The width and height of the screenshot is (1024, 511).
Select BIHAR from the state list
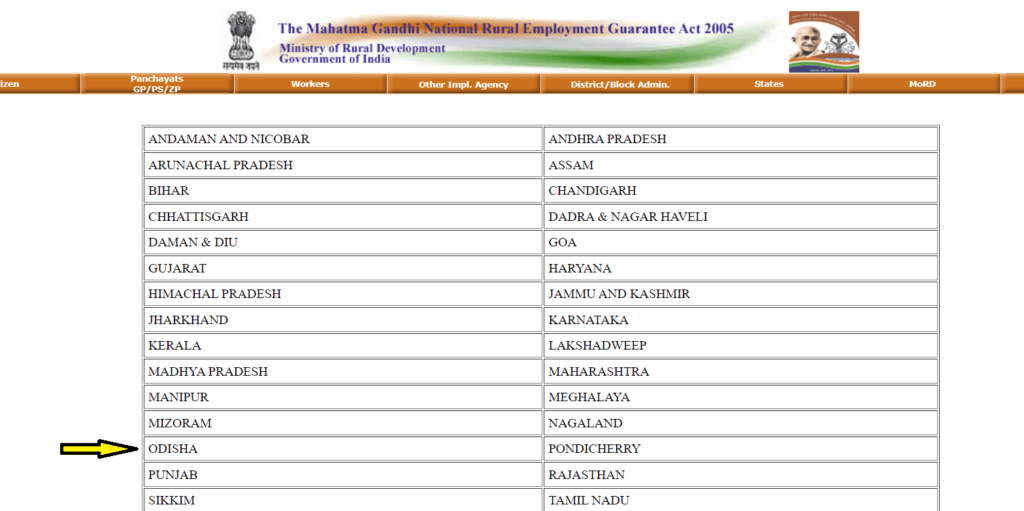[168, 191]
